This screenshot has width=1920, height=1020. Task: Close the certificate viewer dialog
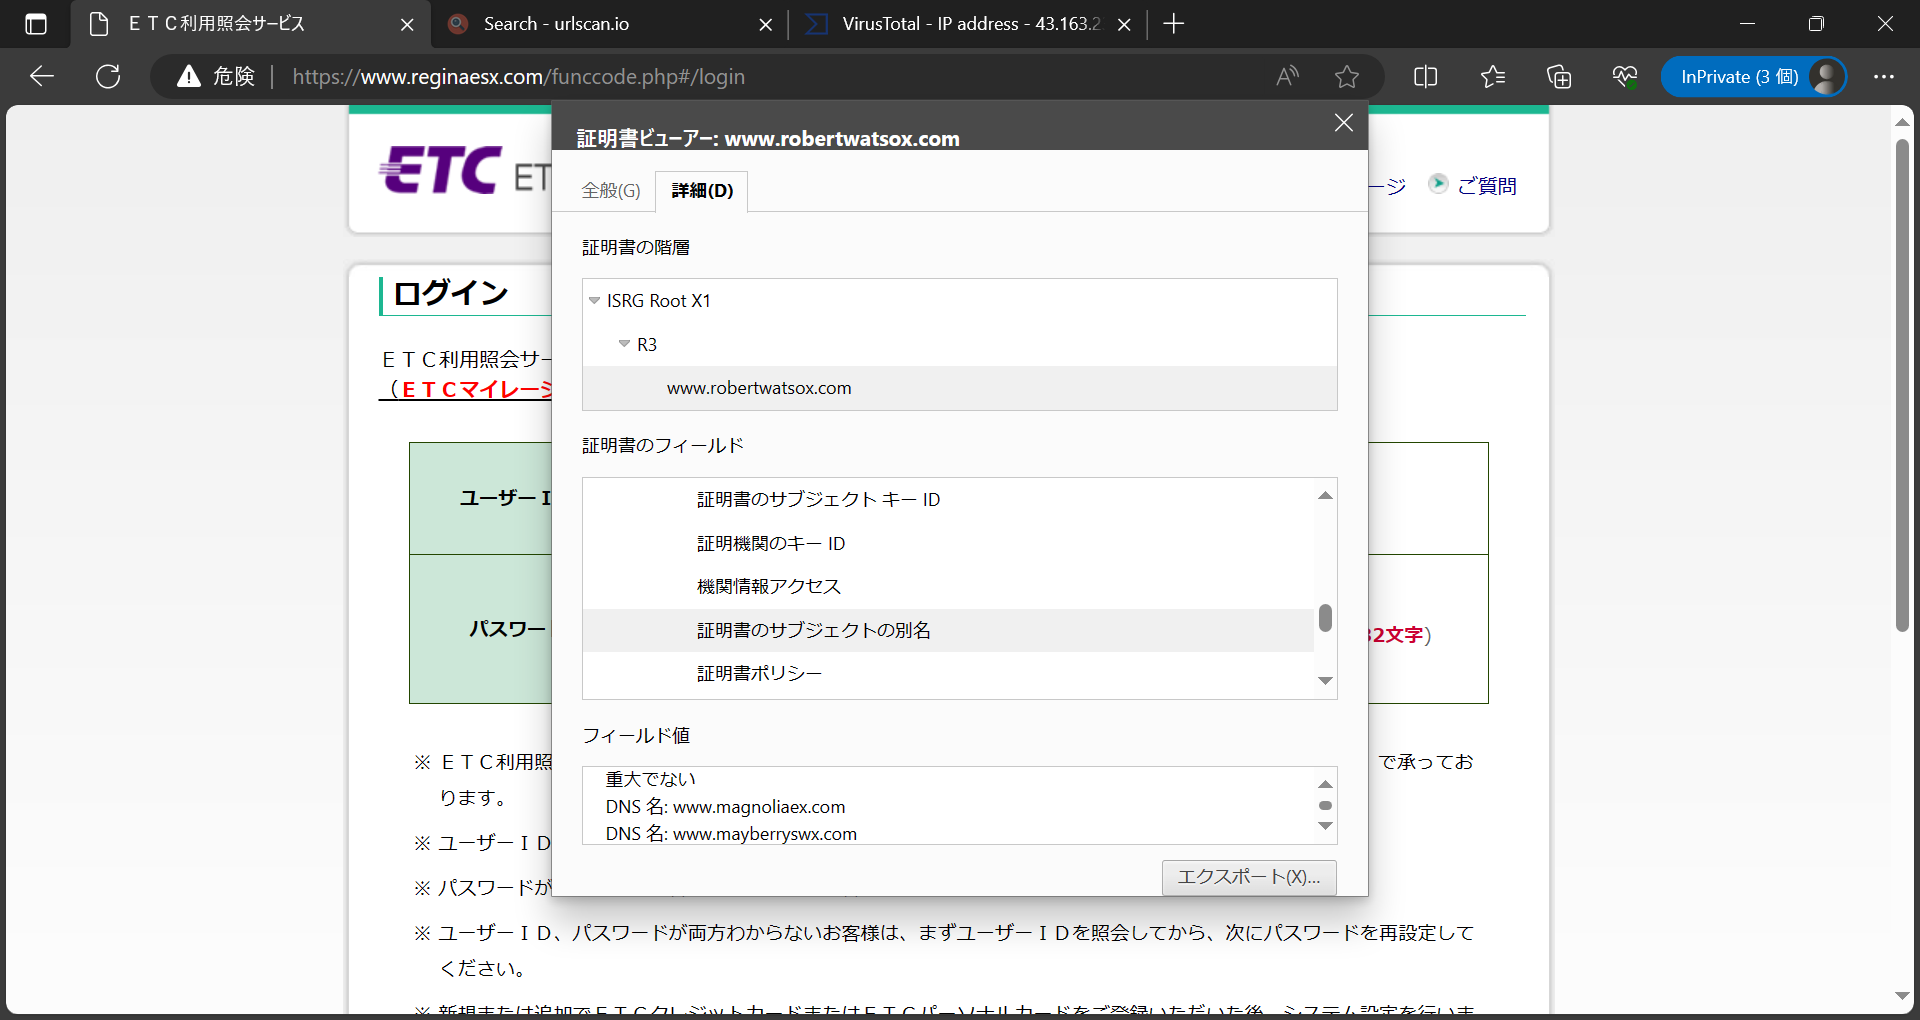pyautogui.click(x=1344, y=123)
